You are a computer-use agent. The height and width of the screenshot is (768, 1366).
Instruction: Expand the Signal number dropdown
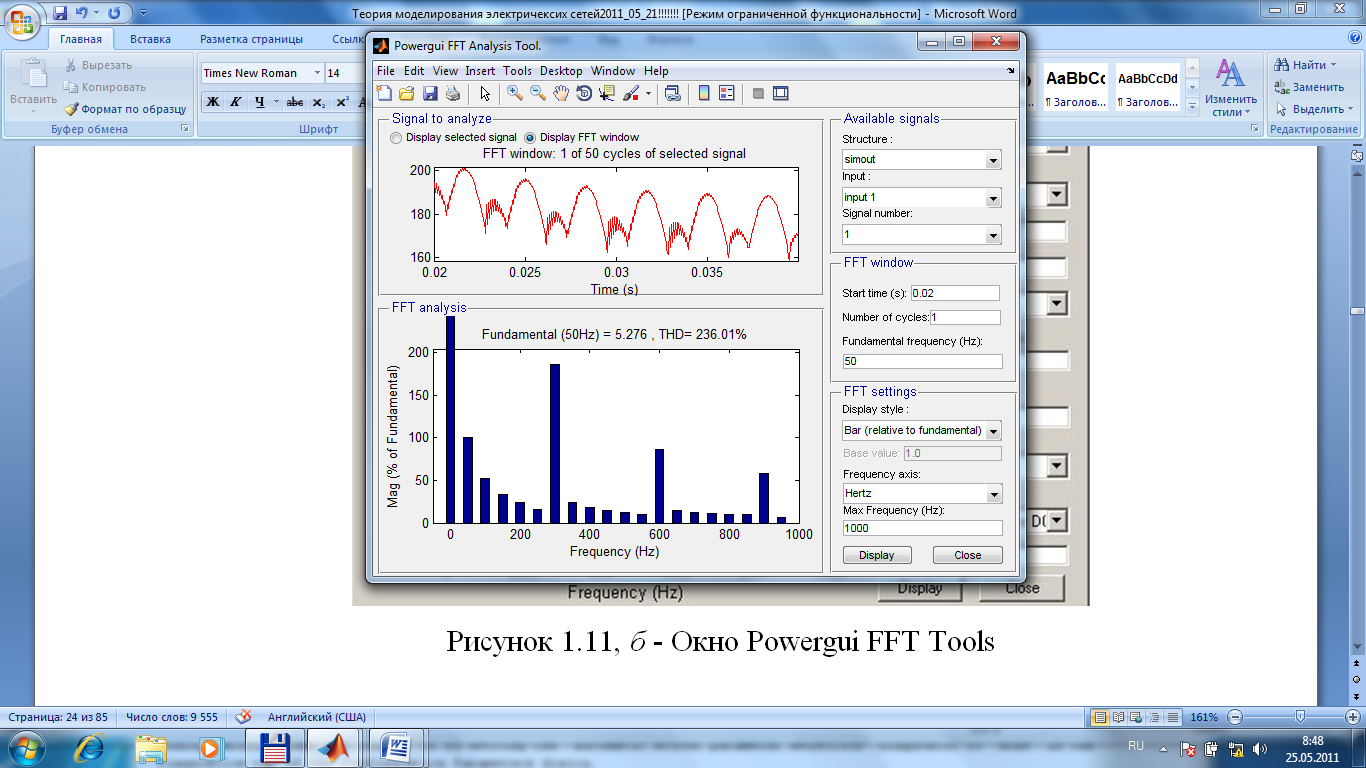coord(993,235)
